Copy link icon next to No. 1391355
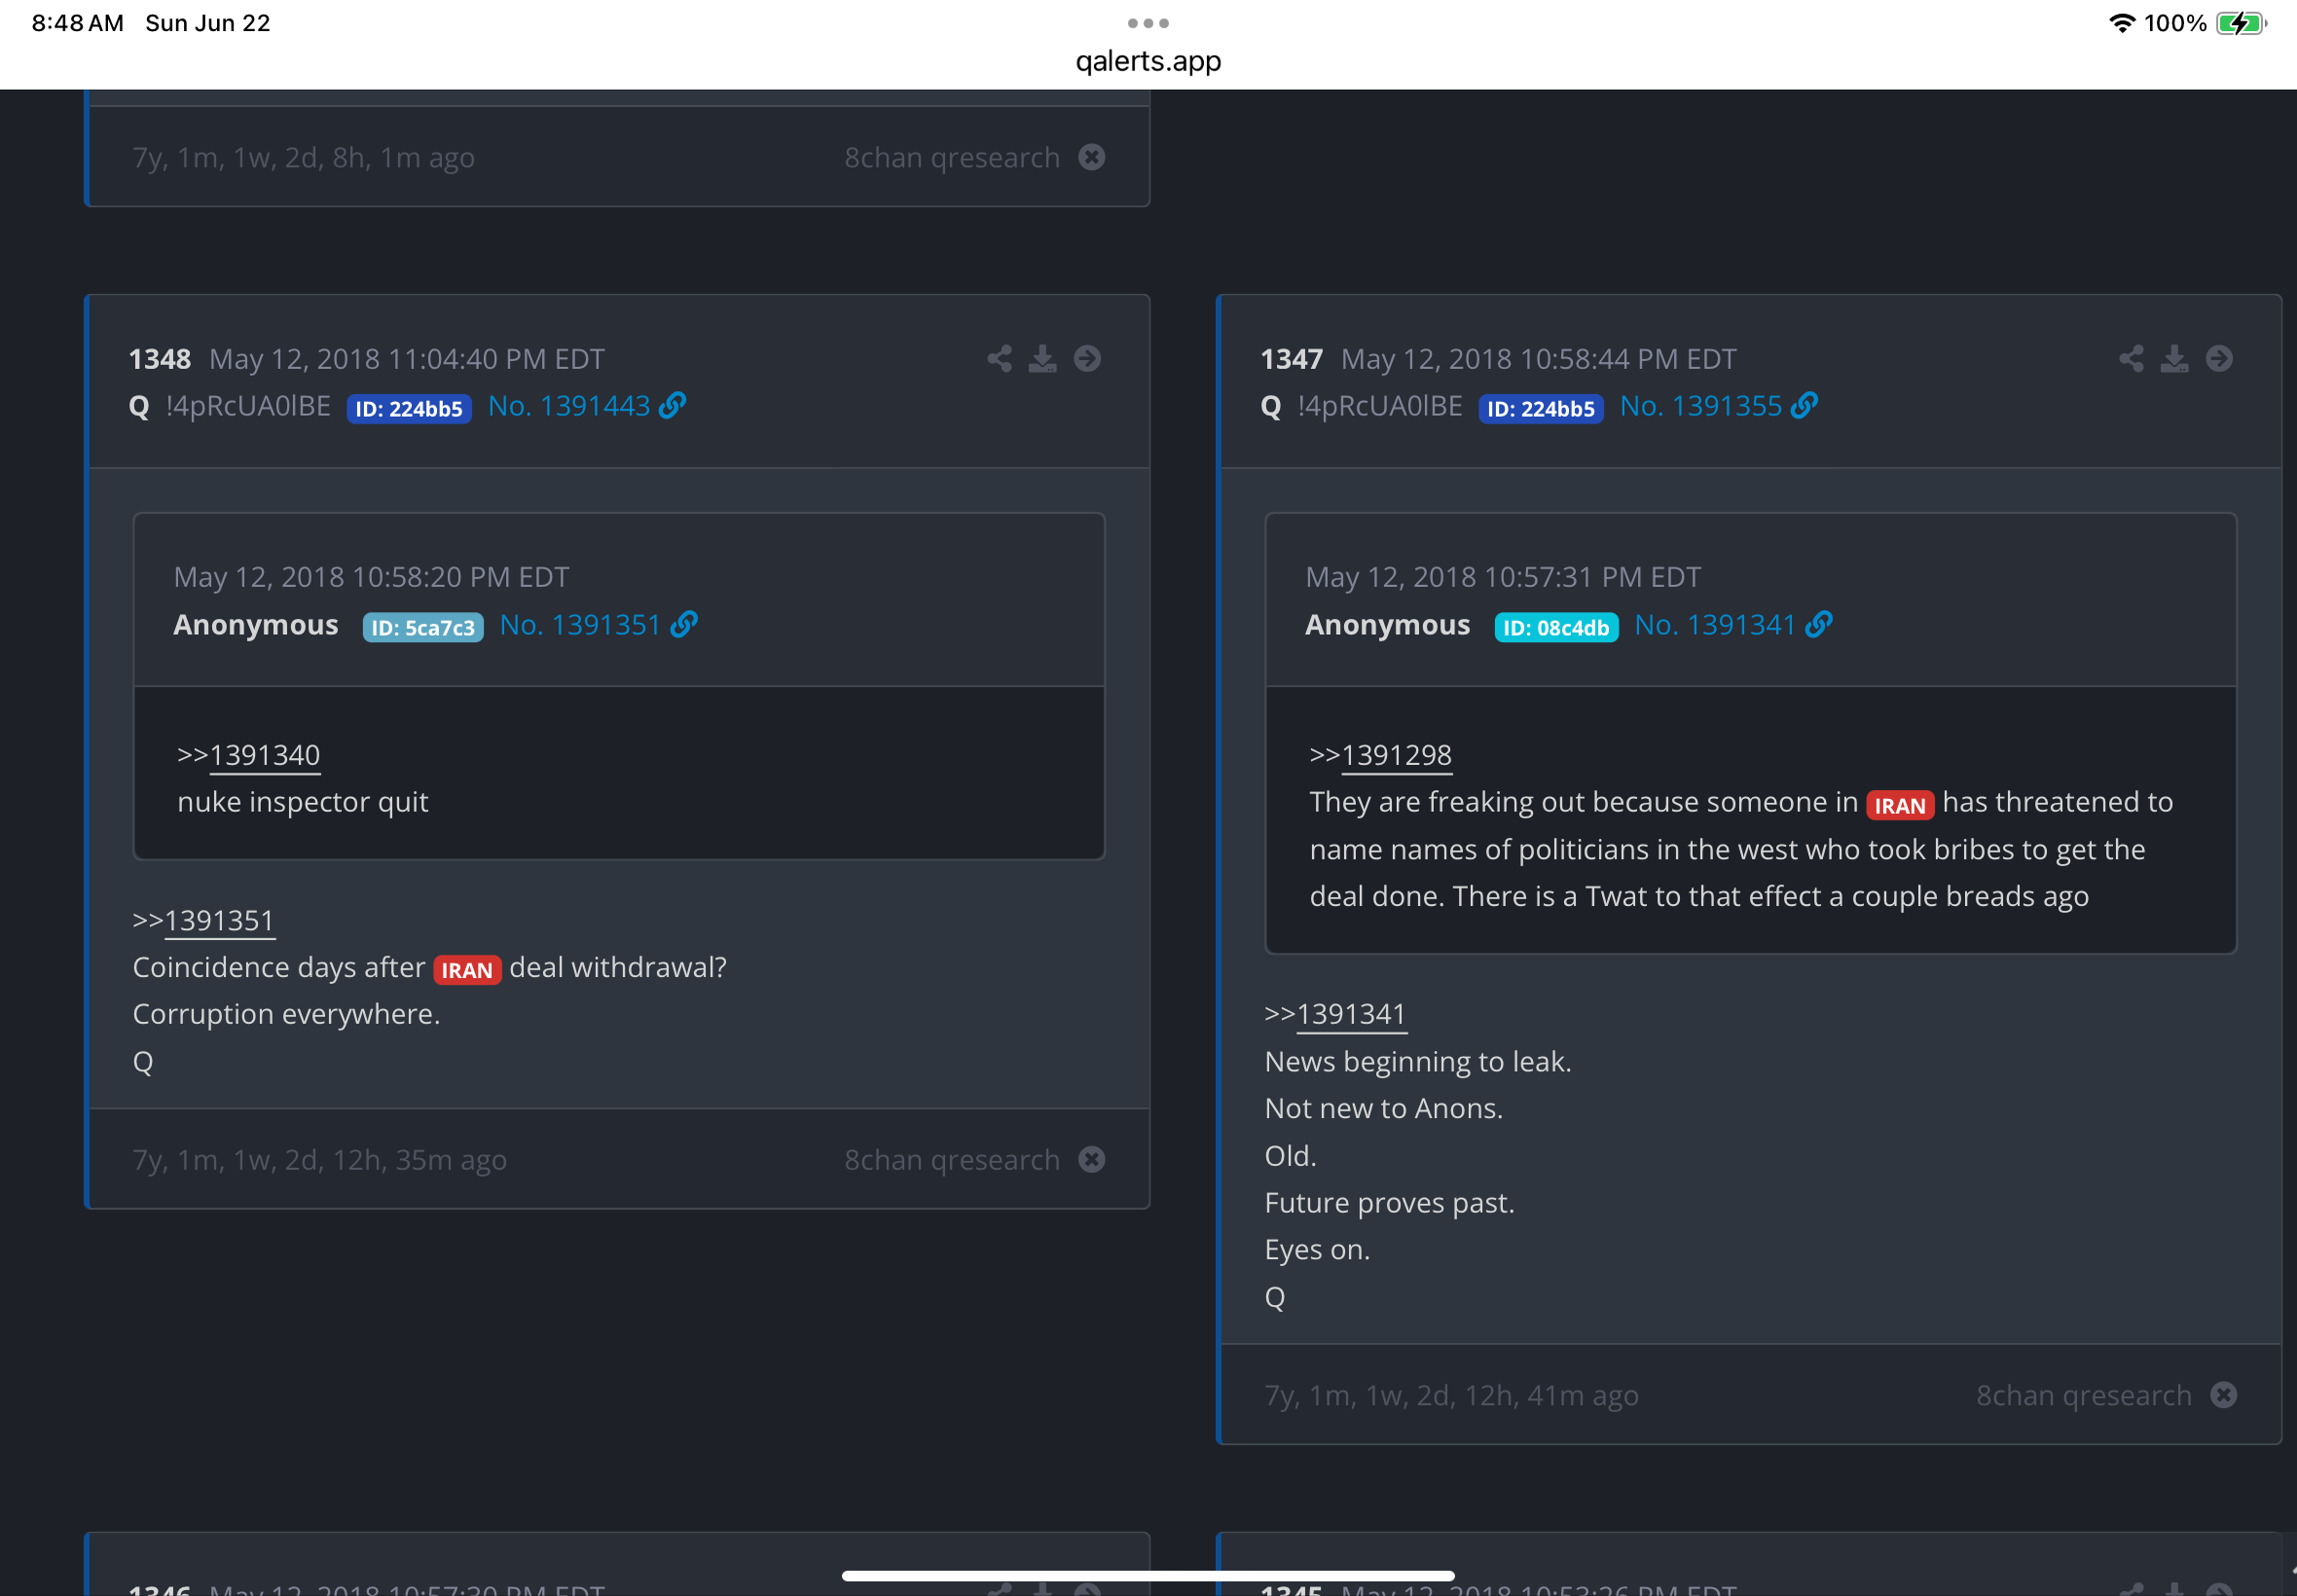The image size is (2297, 1596). (1804, 405)
